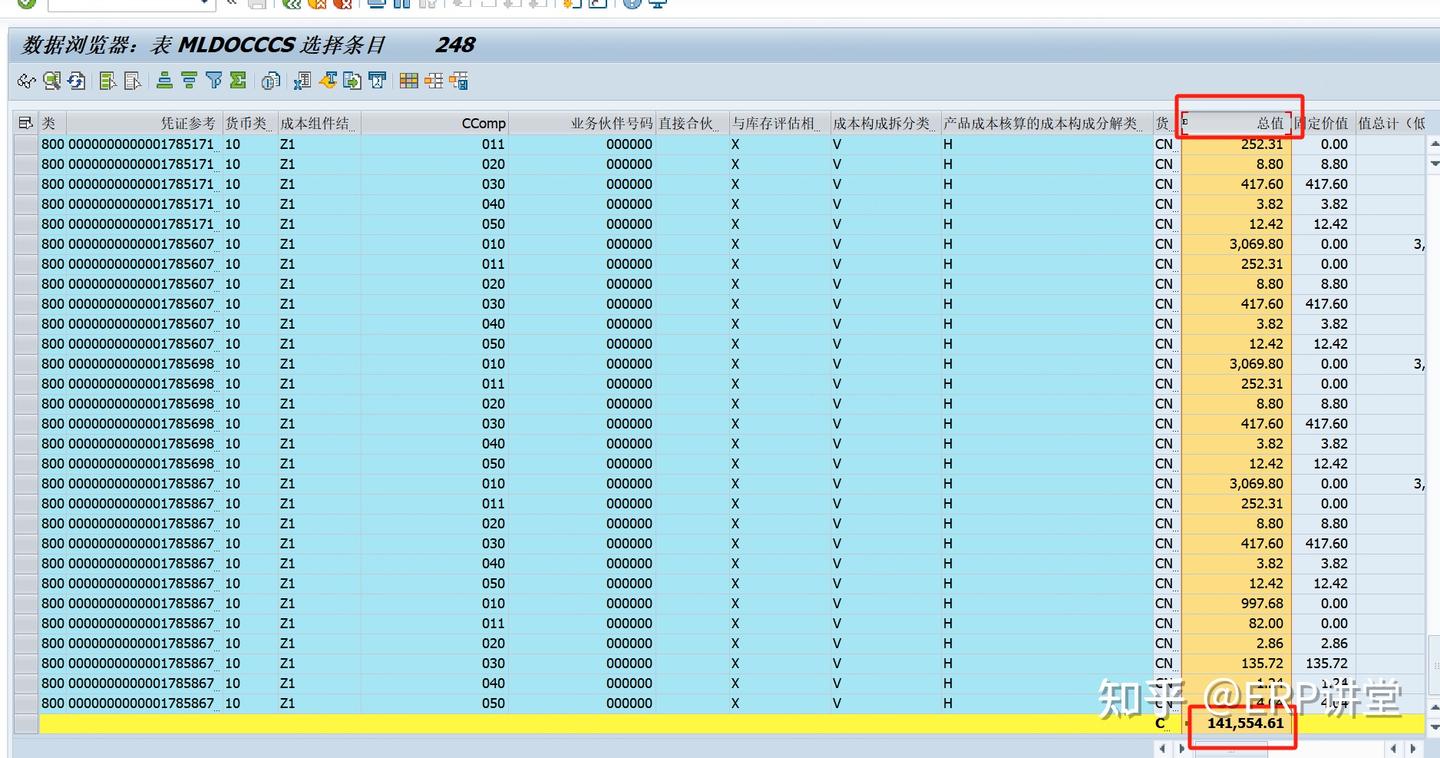
Task: Click the row selection box of first row
Action: coord(27,143)
